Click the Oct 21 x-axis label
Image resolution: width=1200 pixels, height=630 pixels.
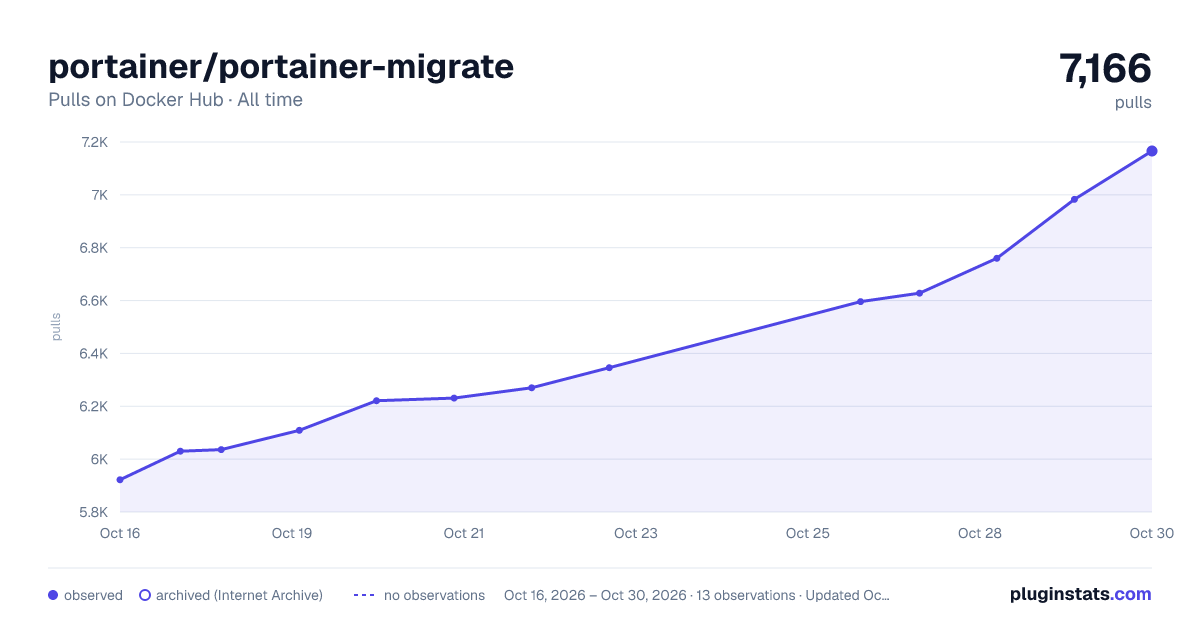[464, 533]
